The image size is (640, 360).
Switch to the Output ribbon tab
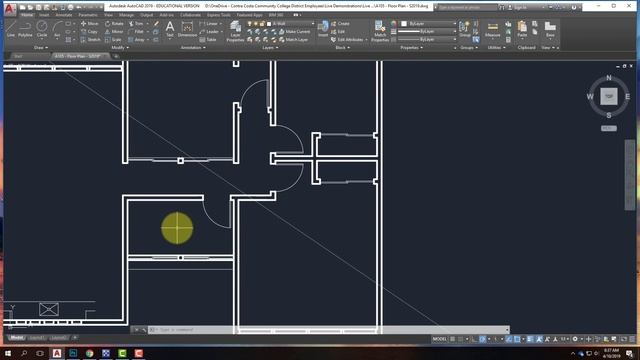[147, 15]
